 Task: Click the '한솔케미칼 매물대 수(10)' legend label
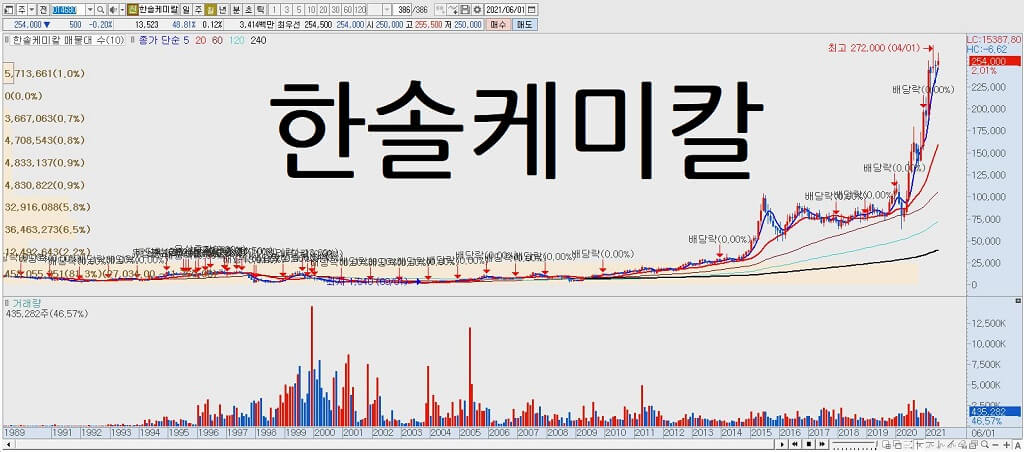point(68,40)
